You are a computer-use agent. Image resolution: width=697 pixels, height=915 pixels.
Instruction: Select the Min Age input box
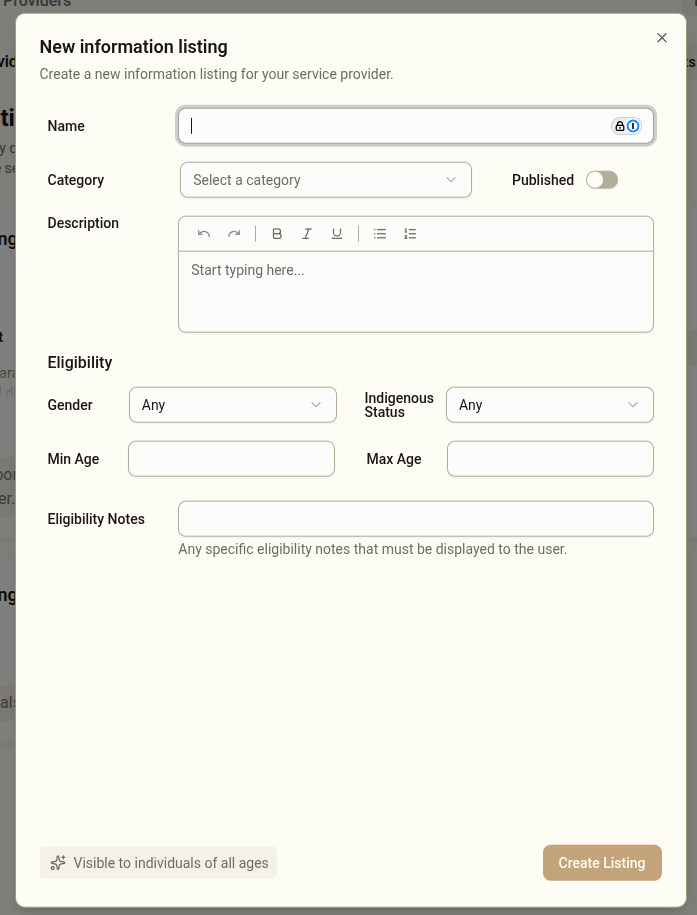pyautogui.click(x=231, y=459)
